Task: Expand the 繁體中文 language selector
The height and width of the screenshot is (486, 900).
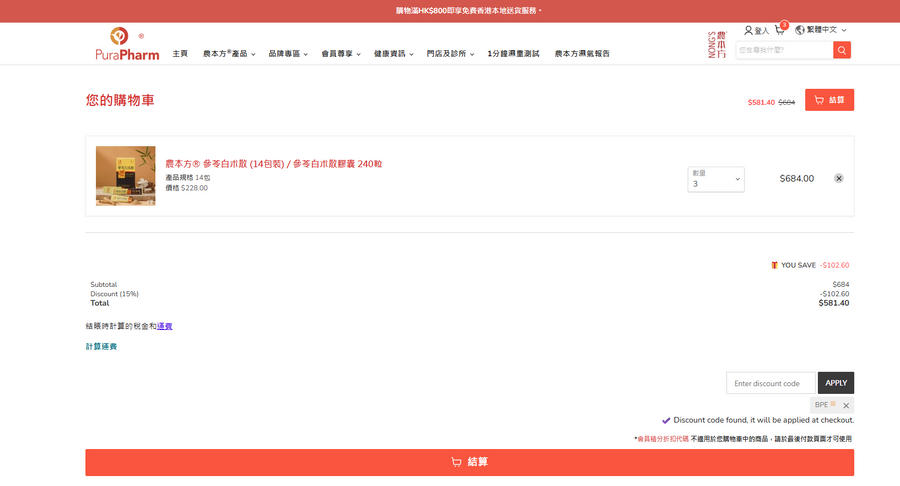Action: [x=826, y=30]
